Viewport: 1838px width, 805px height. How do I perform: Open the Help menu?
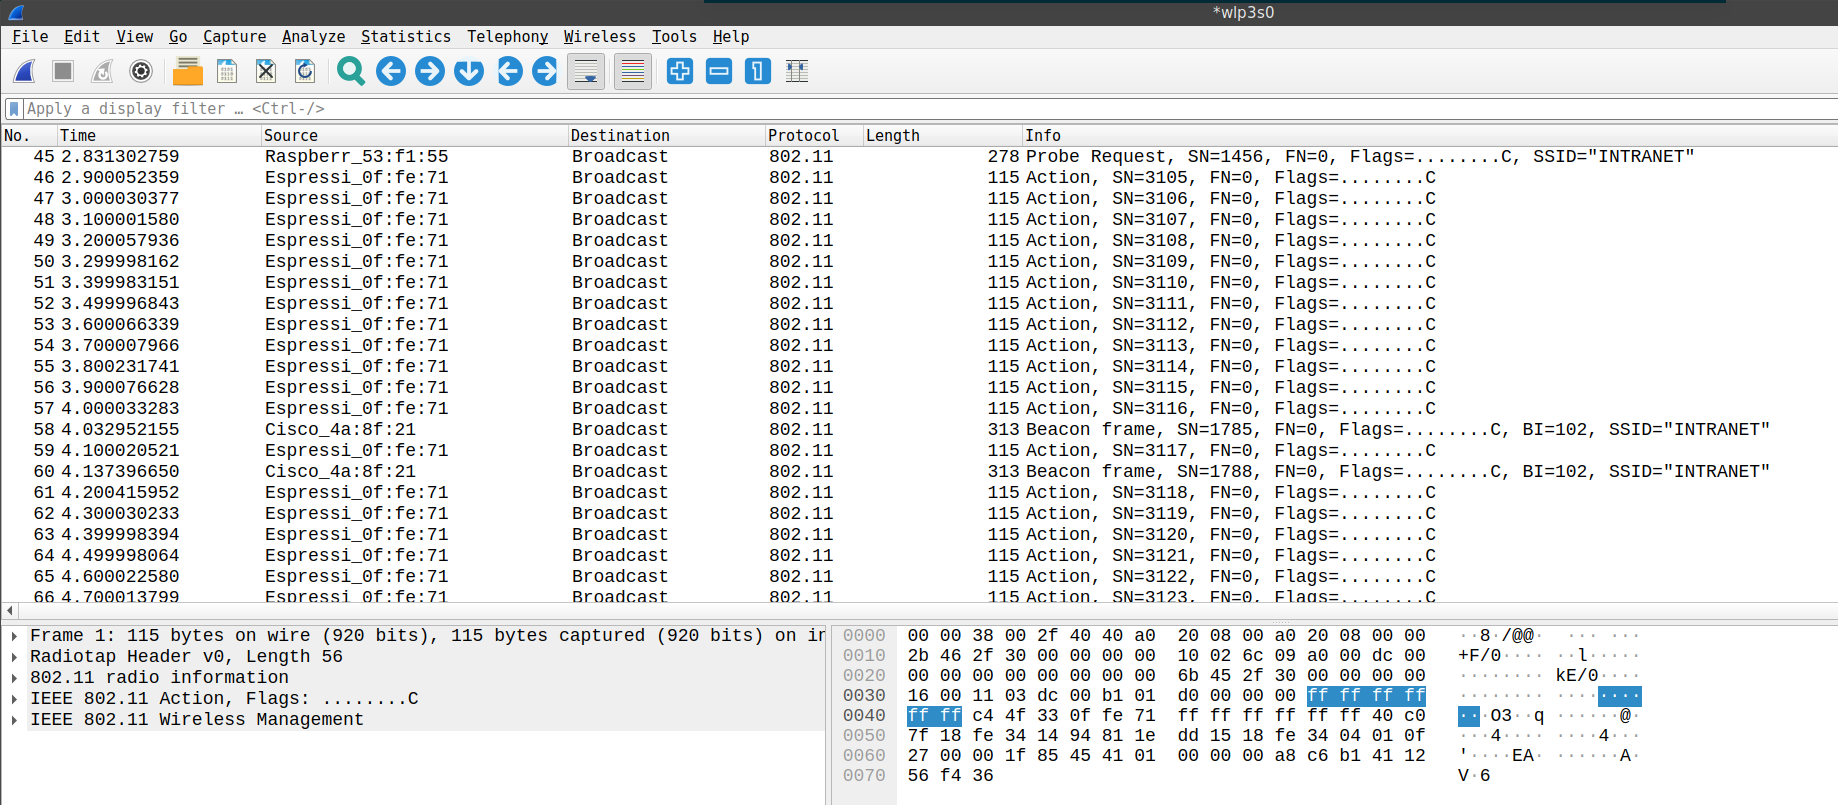731,36
